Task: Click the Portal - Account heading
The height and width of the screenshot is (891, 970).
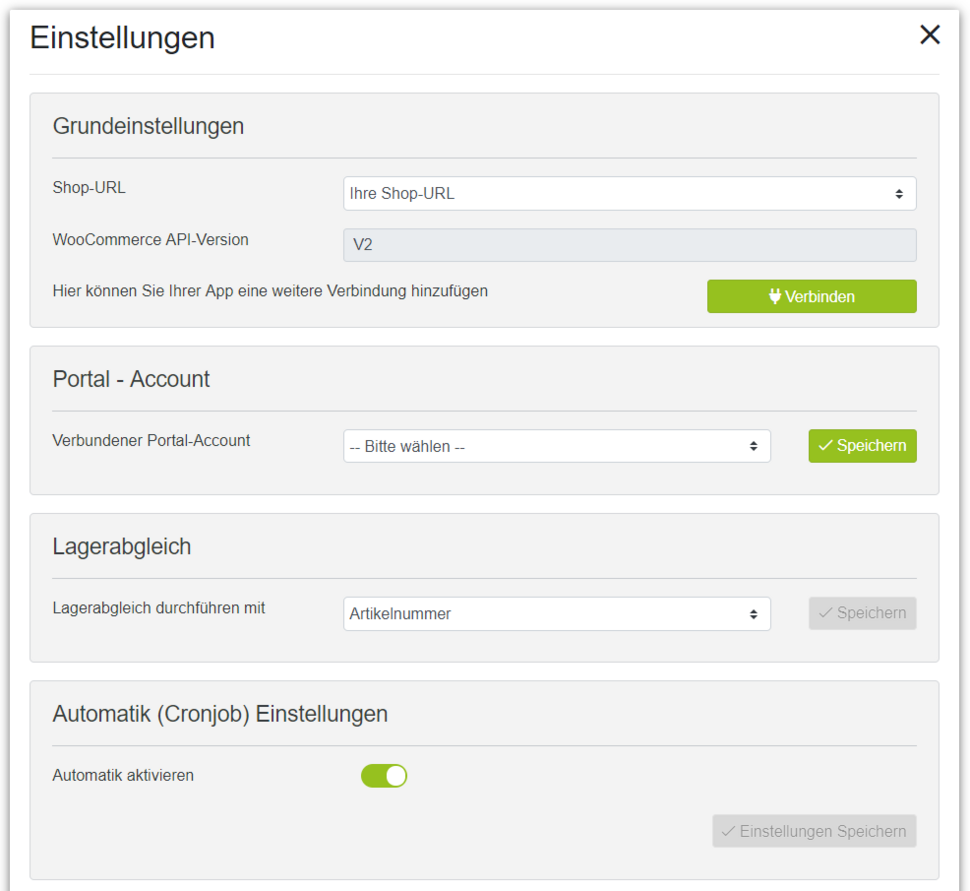Action: point(131,379)
